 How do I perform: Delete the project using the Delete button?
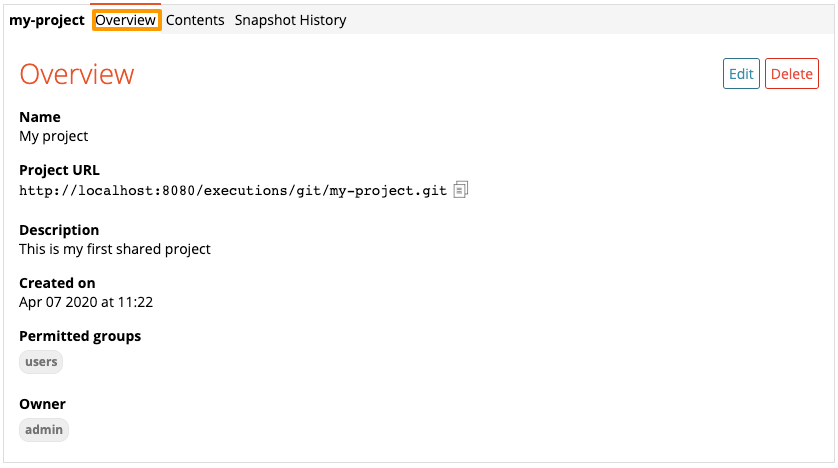point(792,74)
